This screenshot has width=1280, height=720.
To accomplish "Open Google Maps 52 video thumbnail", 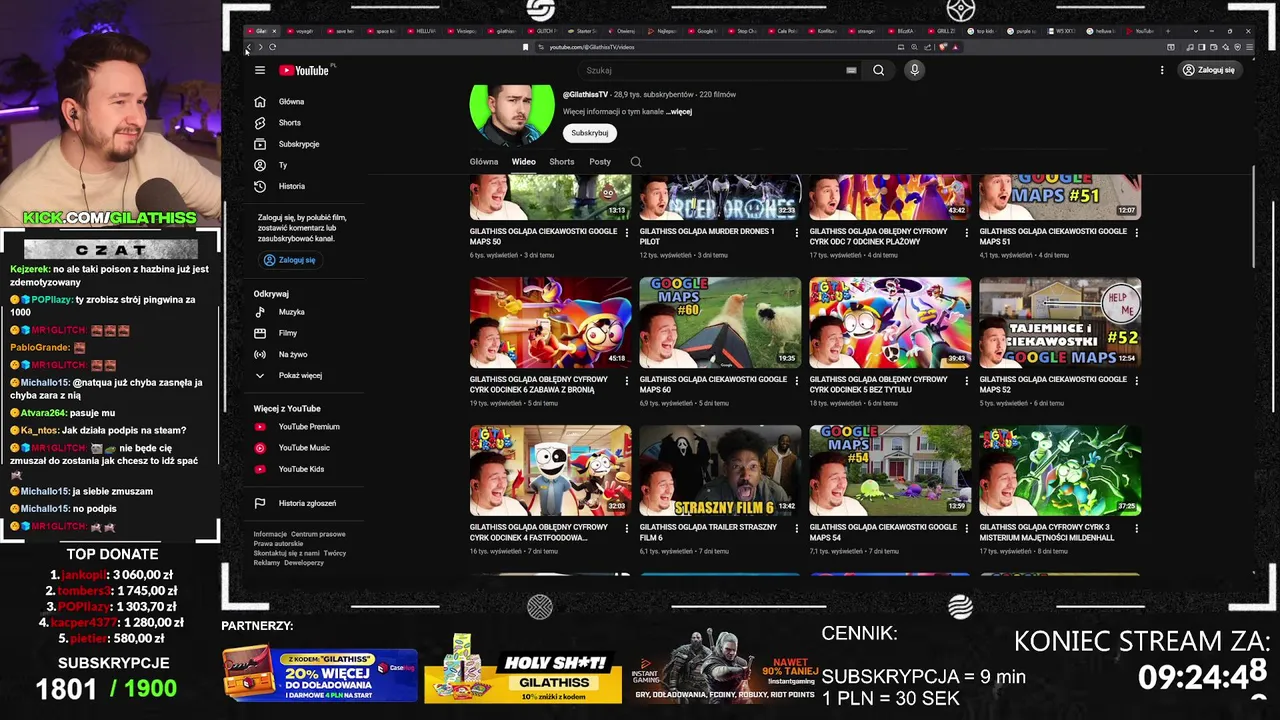I will click(x=1060, y=322).
